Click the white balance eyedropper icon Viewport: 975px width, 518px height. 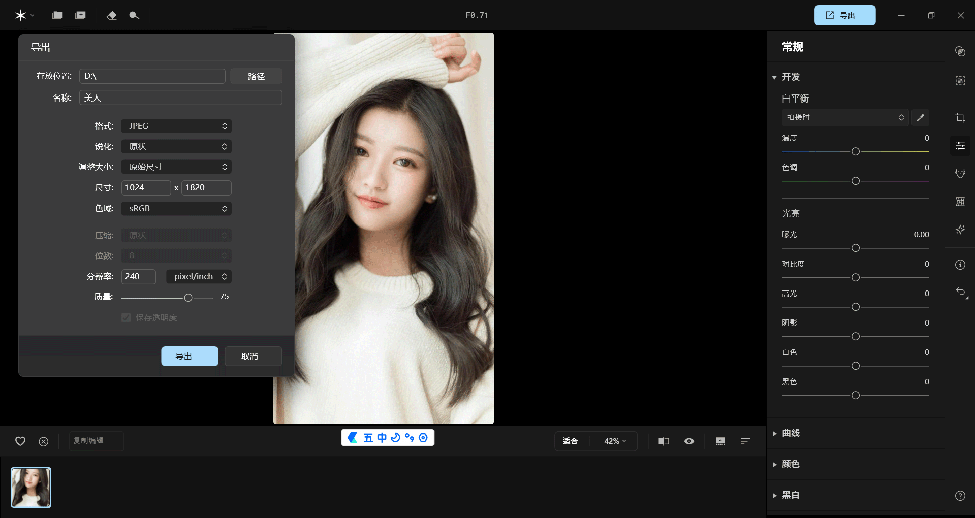[920, 117]
